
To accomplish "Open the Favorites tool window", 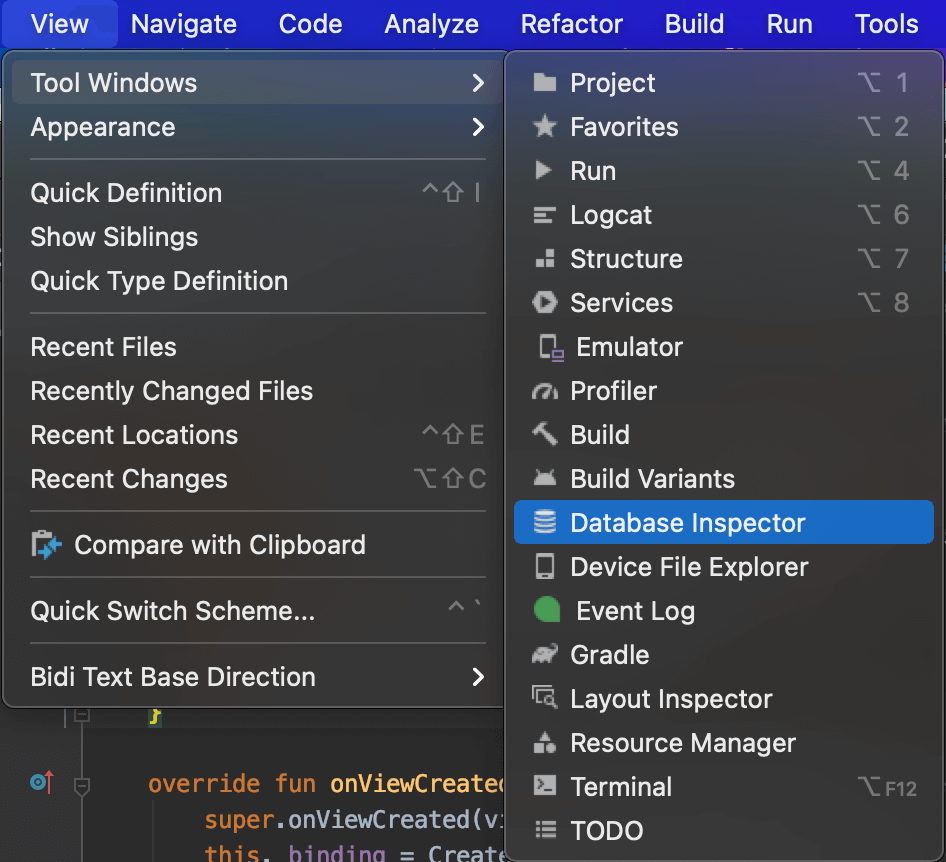I will coord(724,127).
